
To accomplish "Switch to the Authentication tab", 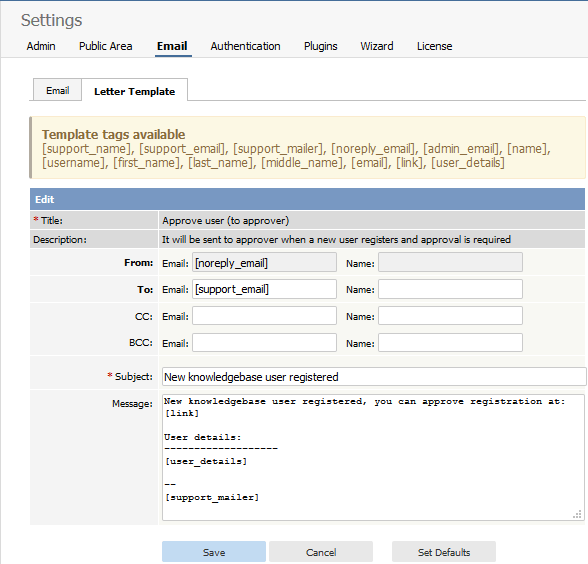I will pyautogui.click(x=245, y=46).
